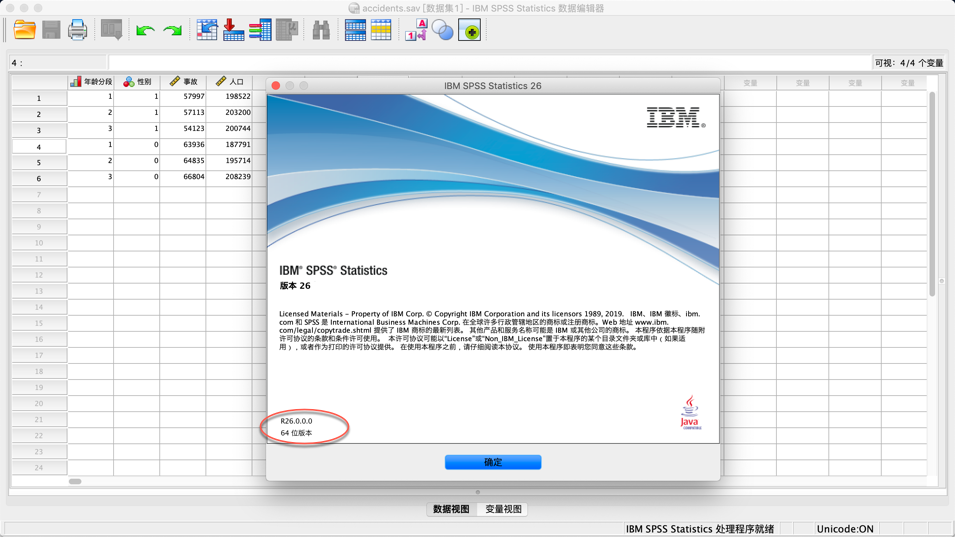
Task: Switch to 数据视图 tab
Action: (x=451, y=509)
